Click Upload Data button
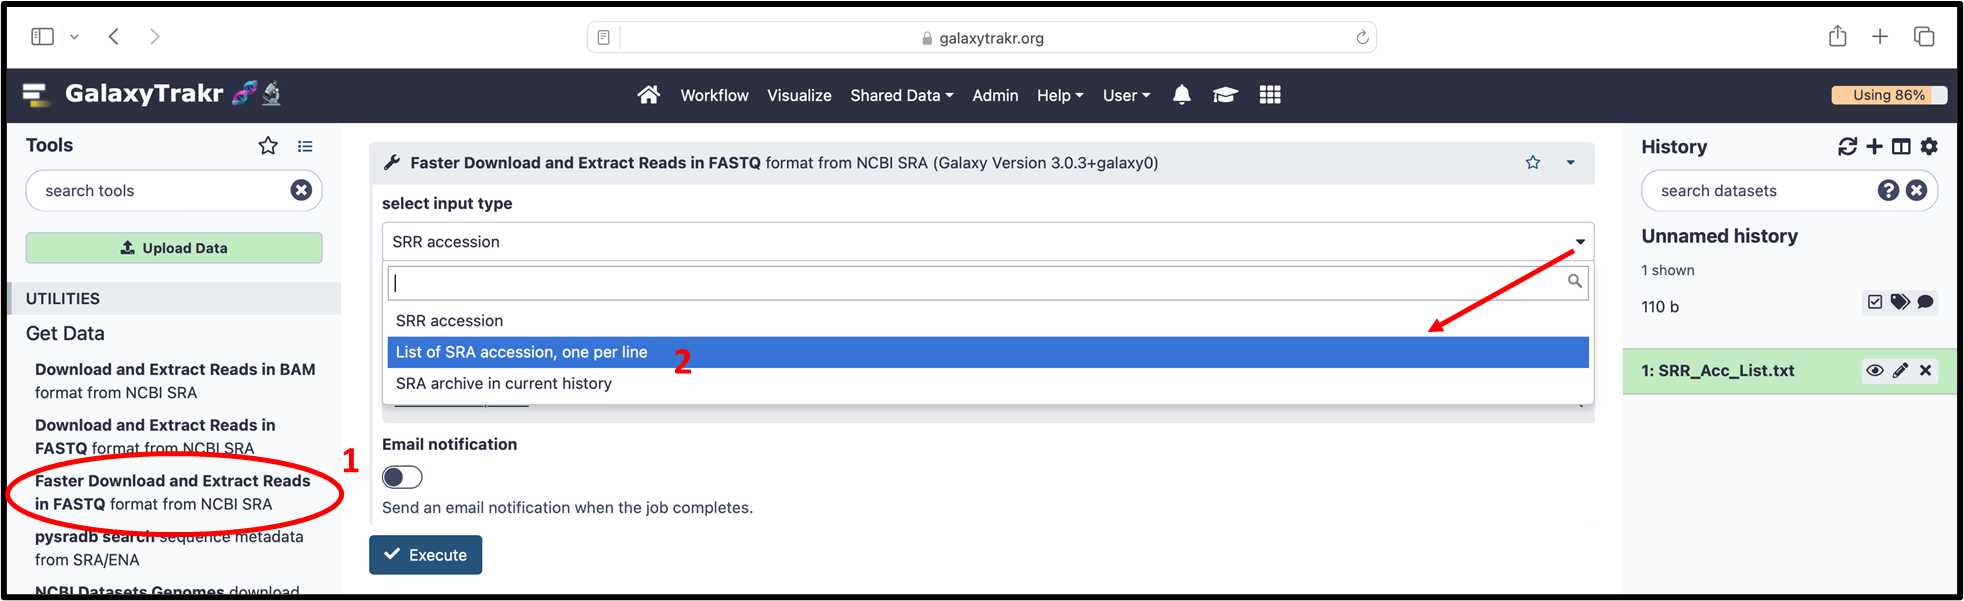 (x=174, y=248)
